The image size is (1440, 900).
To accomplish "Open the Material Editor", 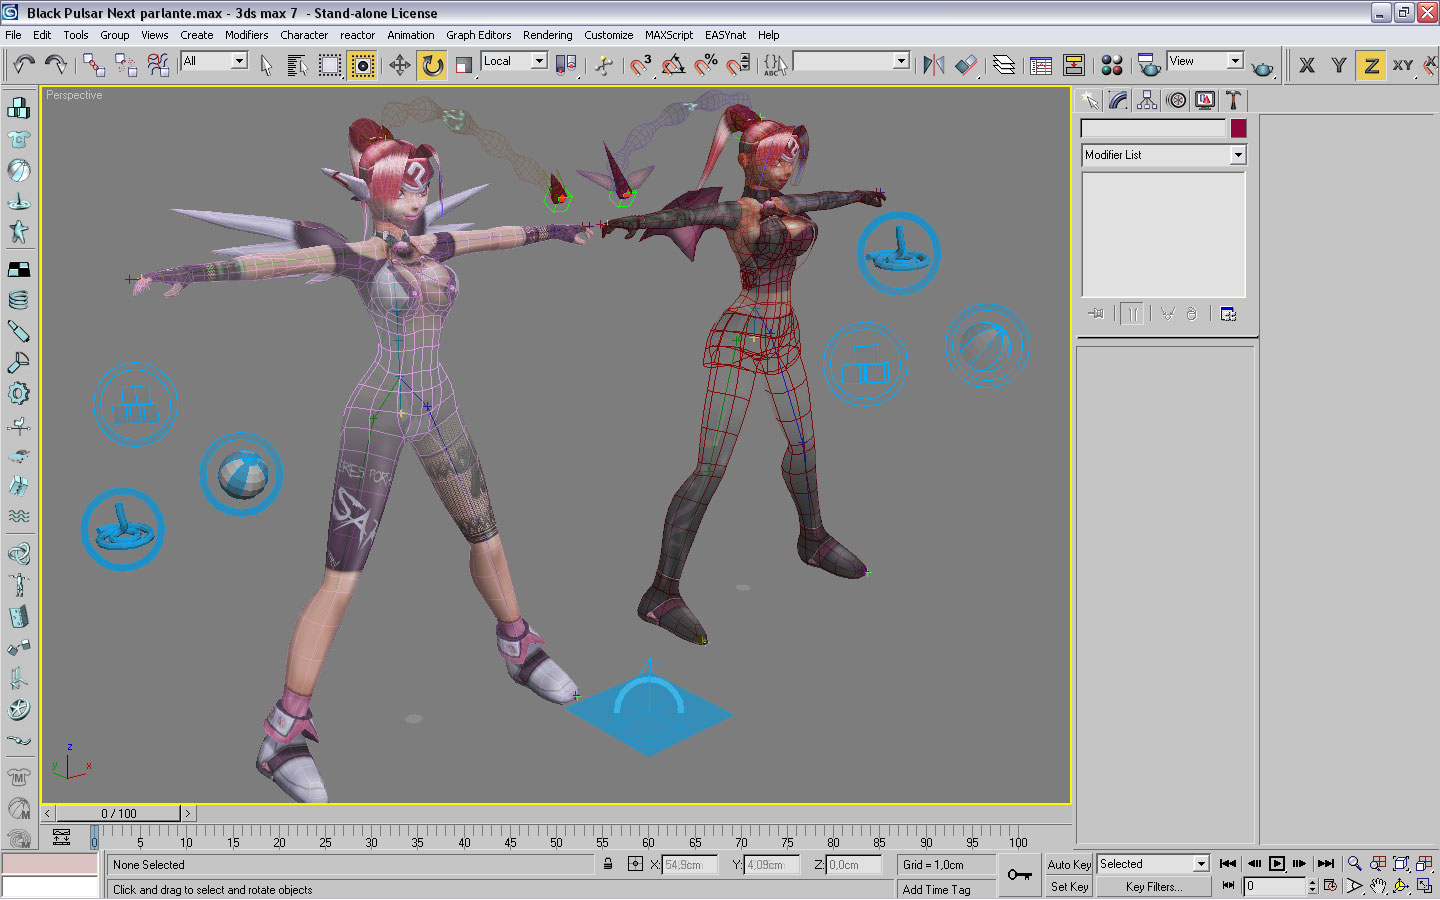I will coord(1112,65).
